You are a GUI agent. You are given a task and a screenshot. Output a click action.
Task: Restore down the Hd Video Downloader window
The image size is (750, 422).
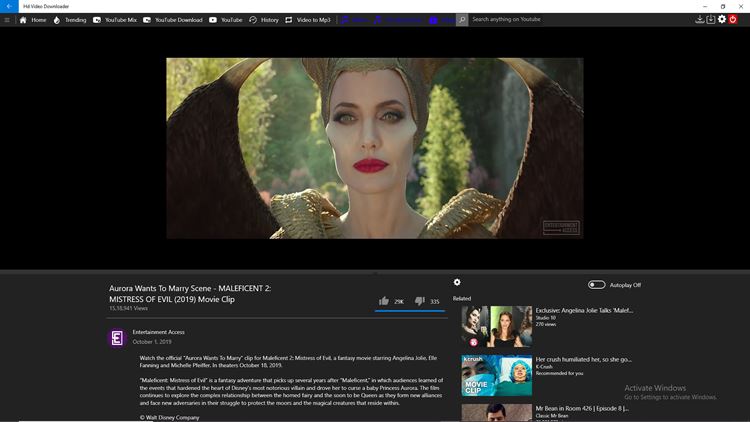pos(723,6)
